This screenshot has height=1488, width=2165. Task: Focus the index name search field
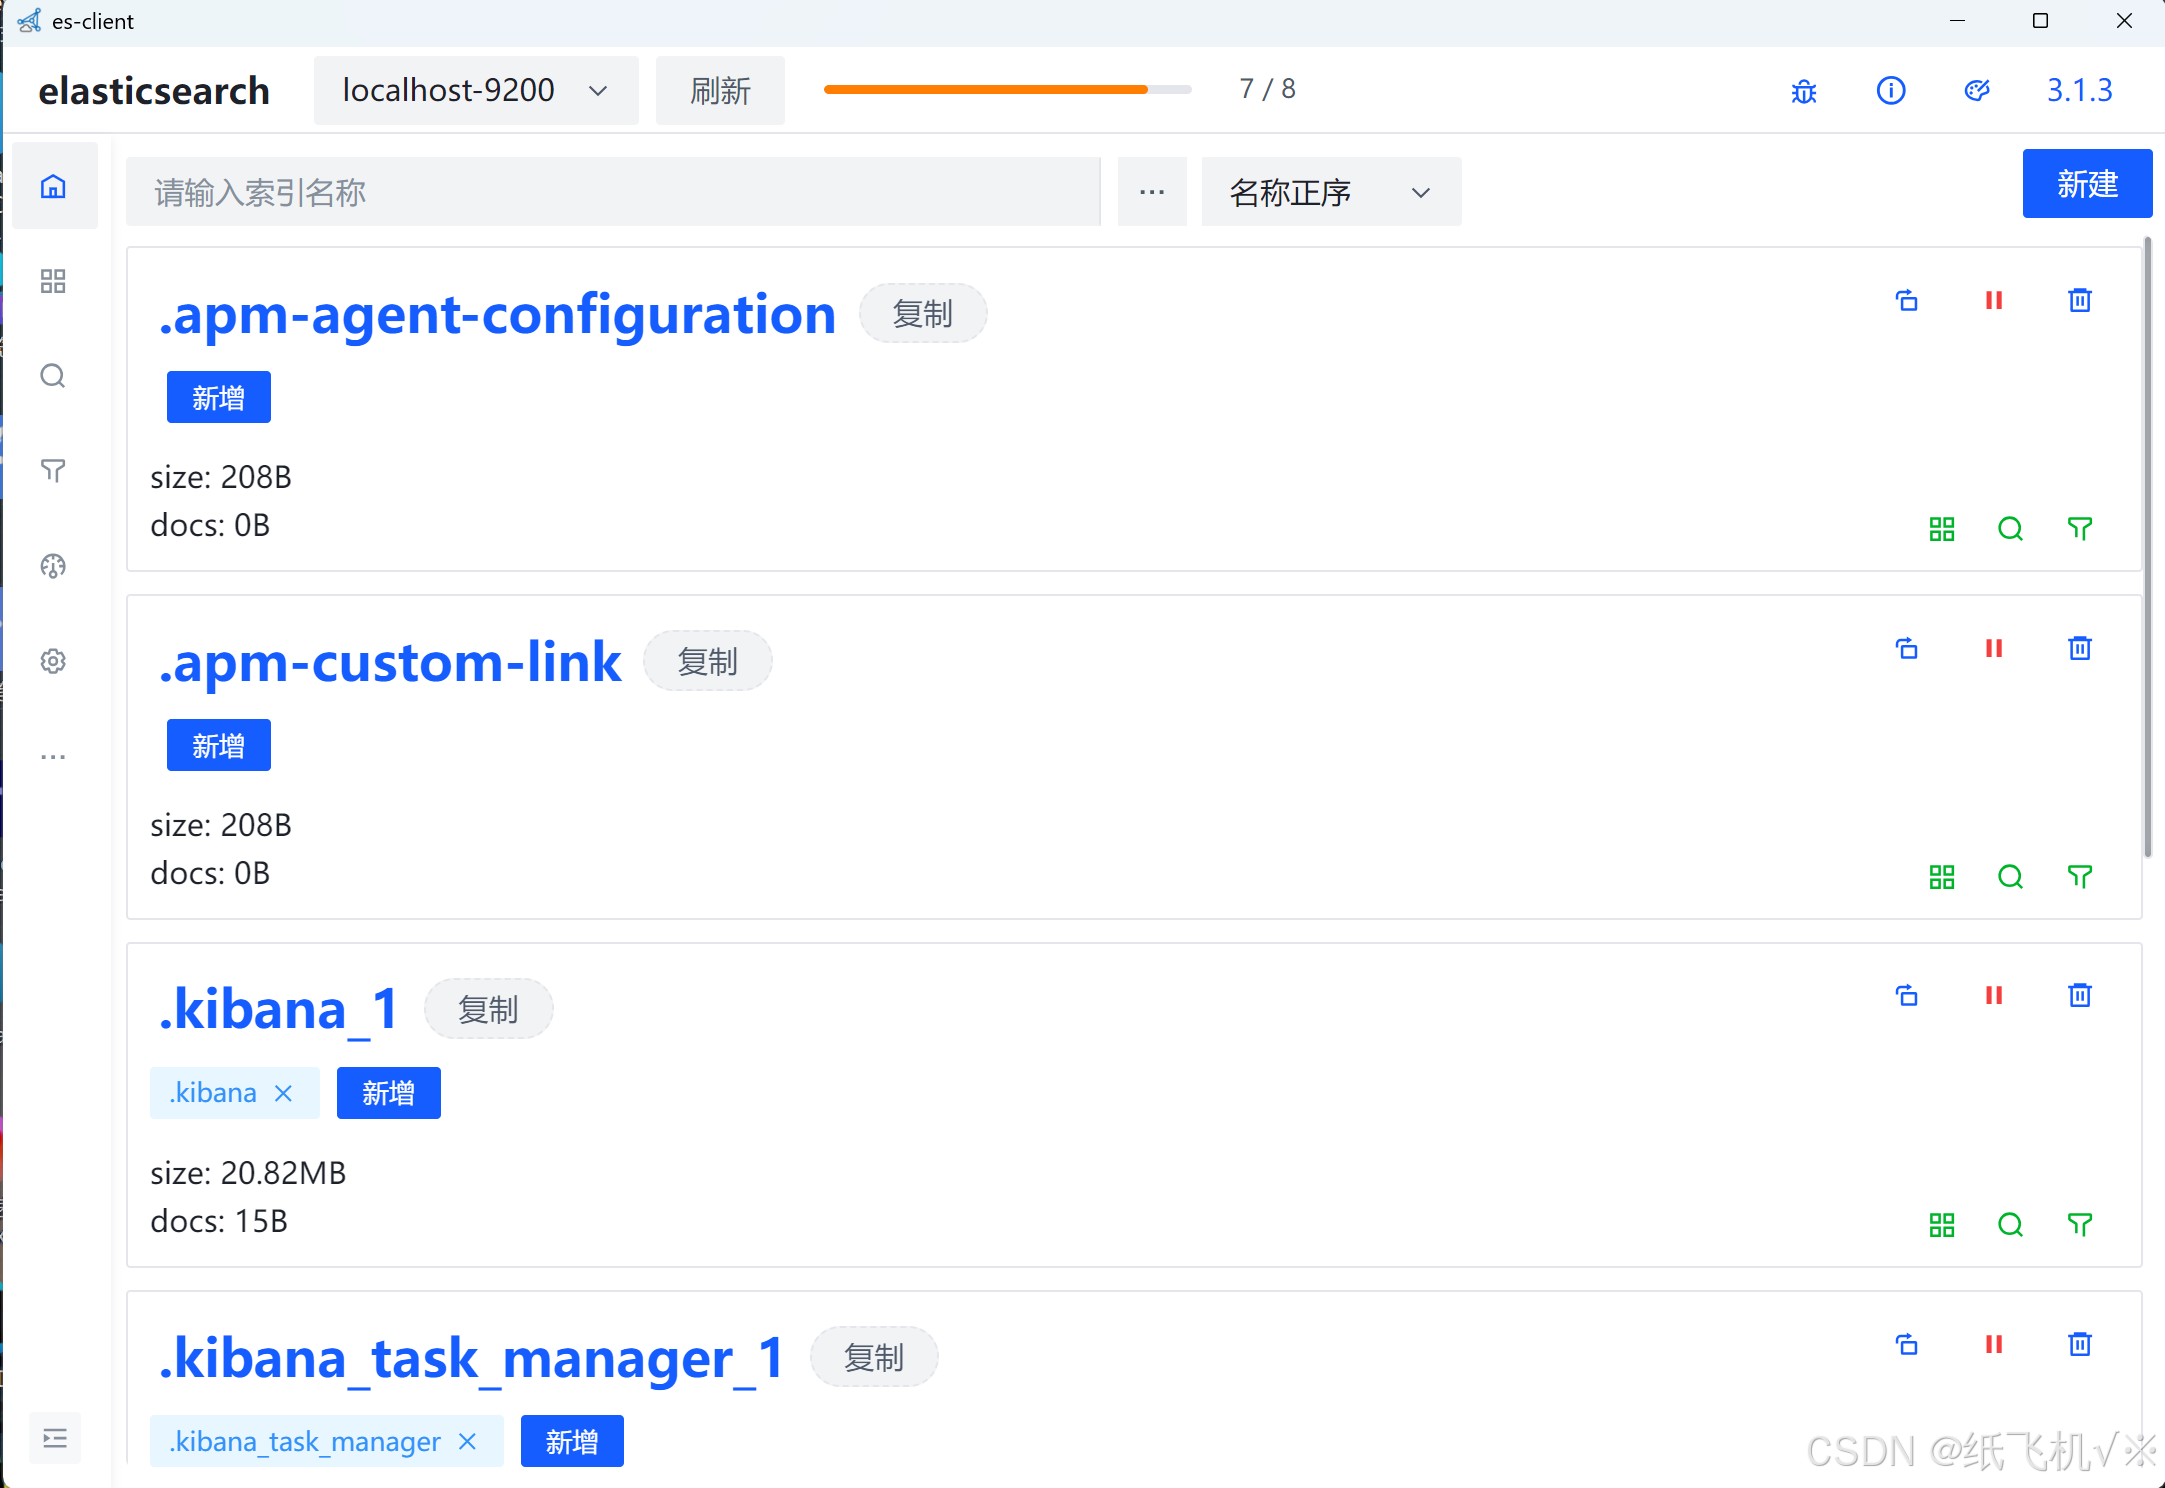point(613,192)
